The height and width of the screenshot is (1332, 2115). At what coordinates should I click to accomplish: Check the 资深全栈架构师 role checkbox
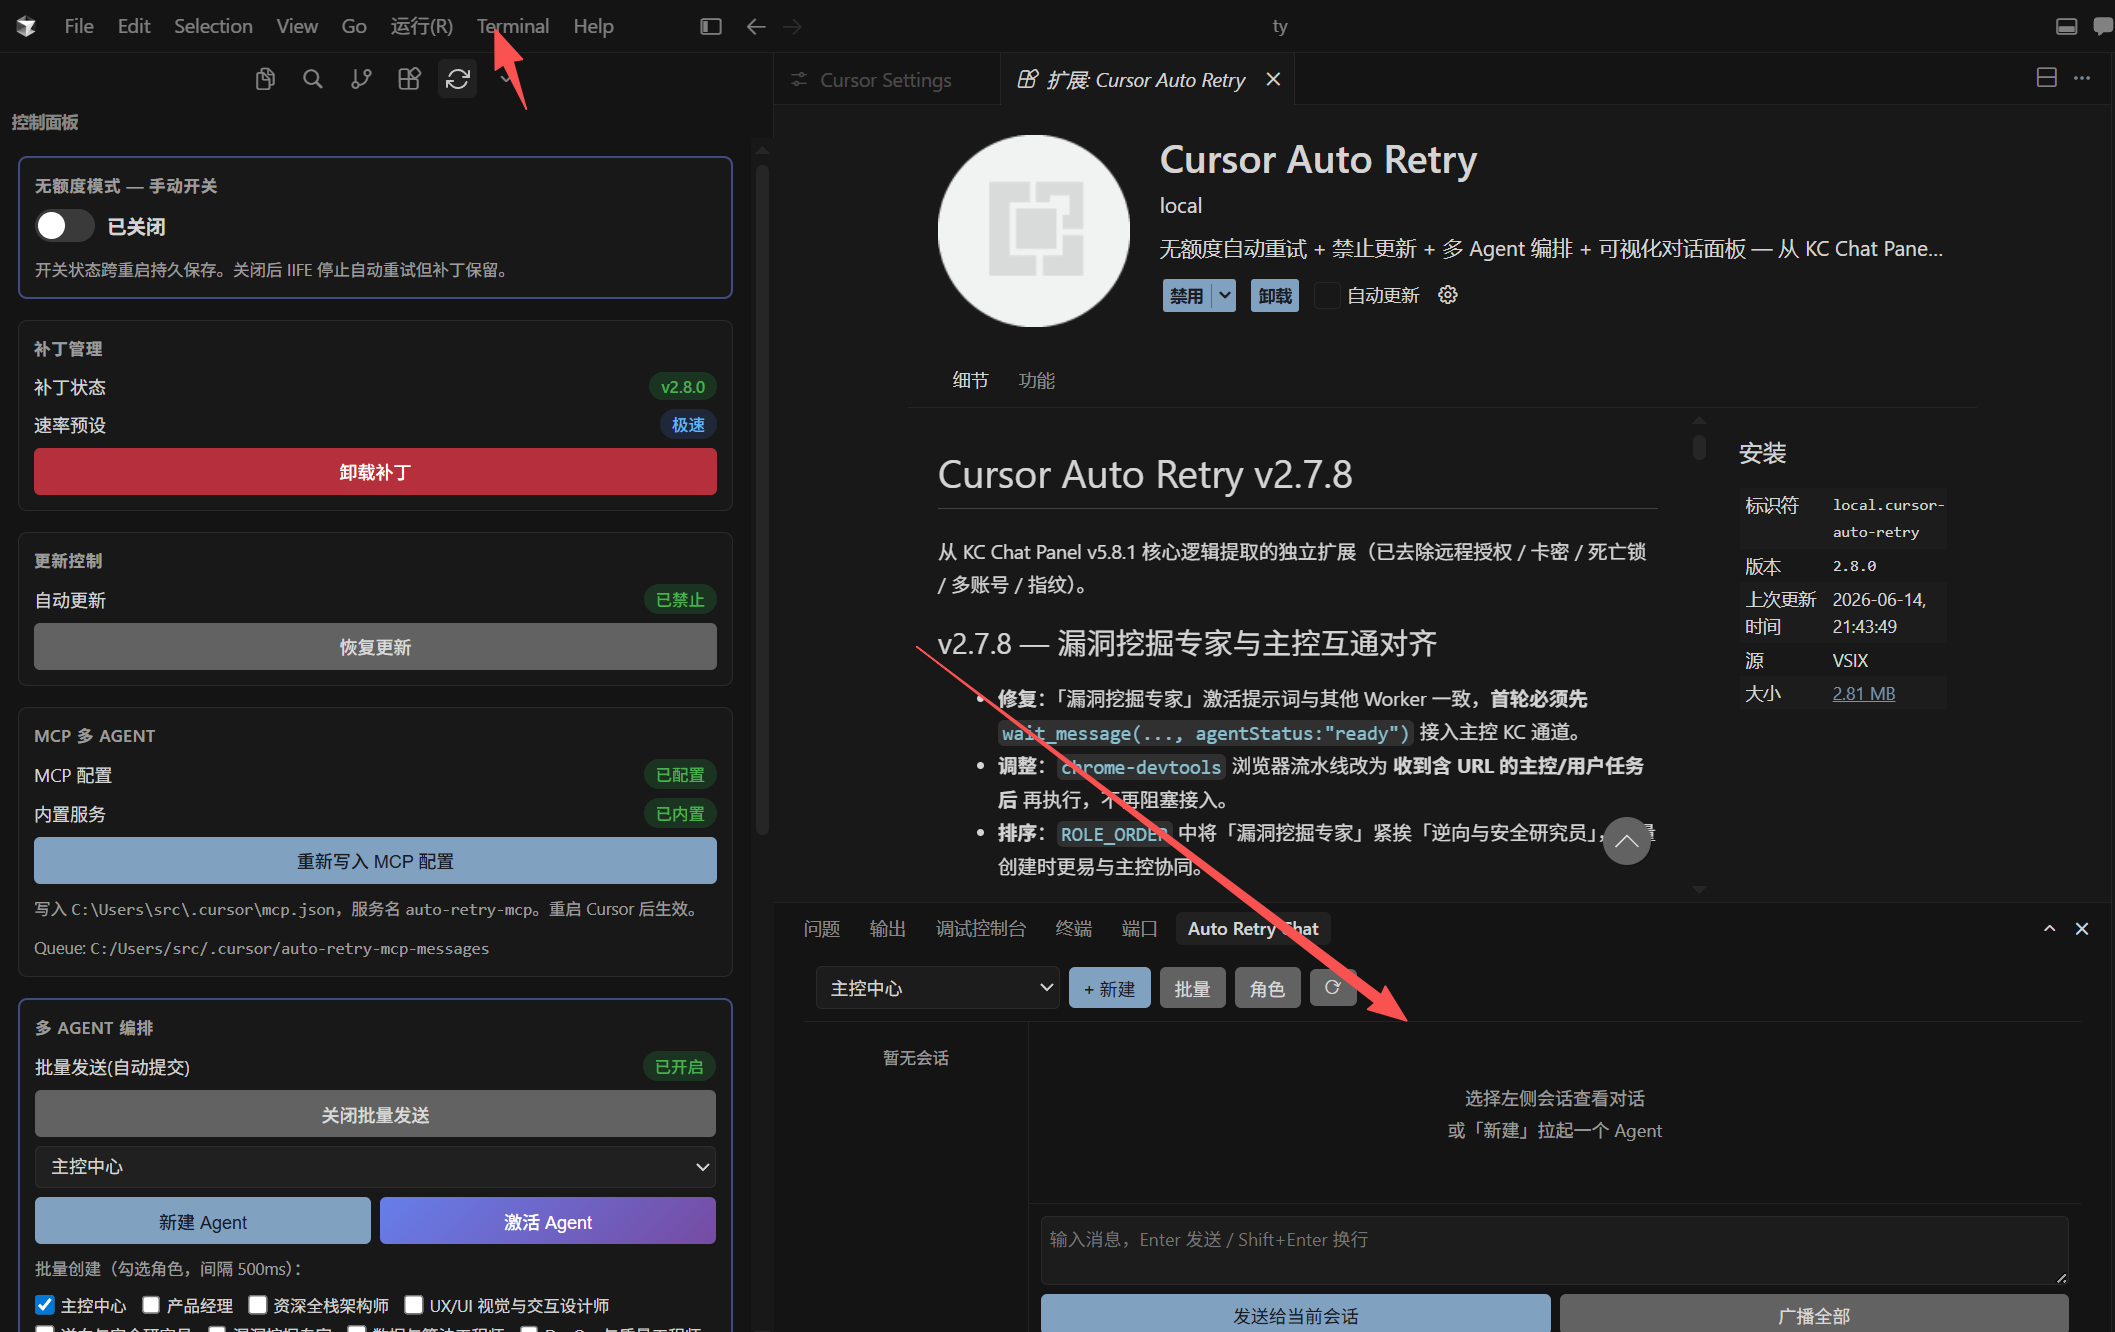258,1305
